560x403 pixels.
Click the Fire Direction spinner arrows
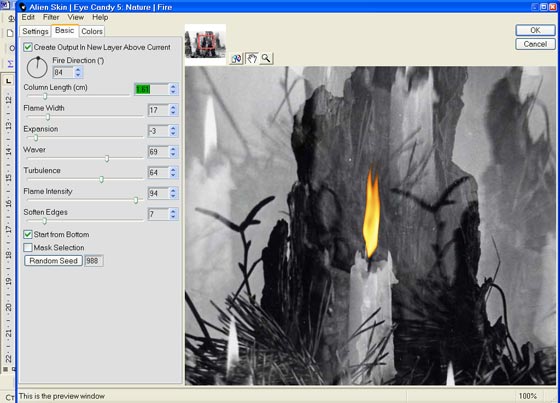coord(78,73)
